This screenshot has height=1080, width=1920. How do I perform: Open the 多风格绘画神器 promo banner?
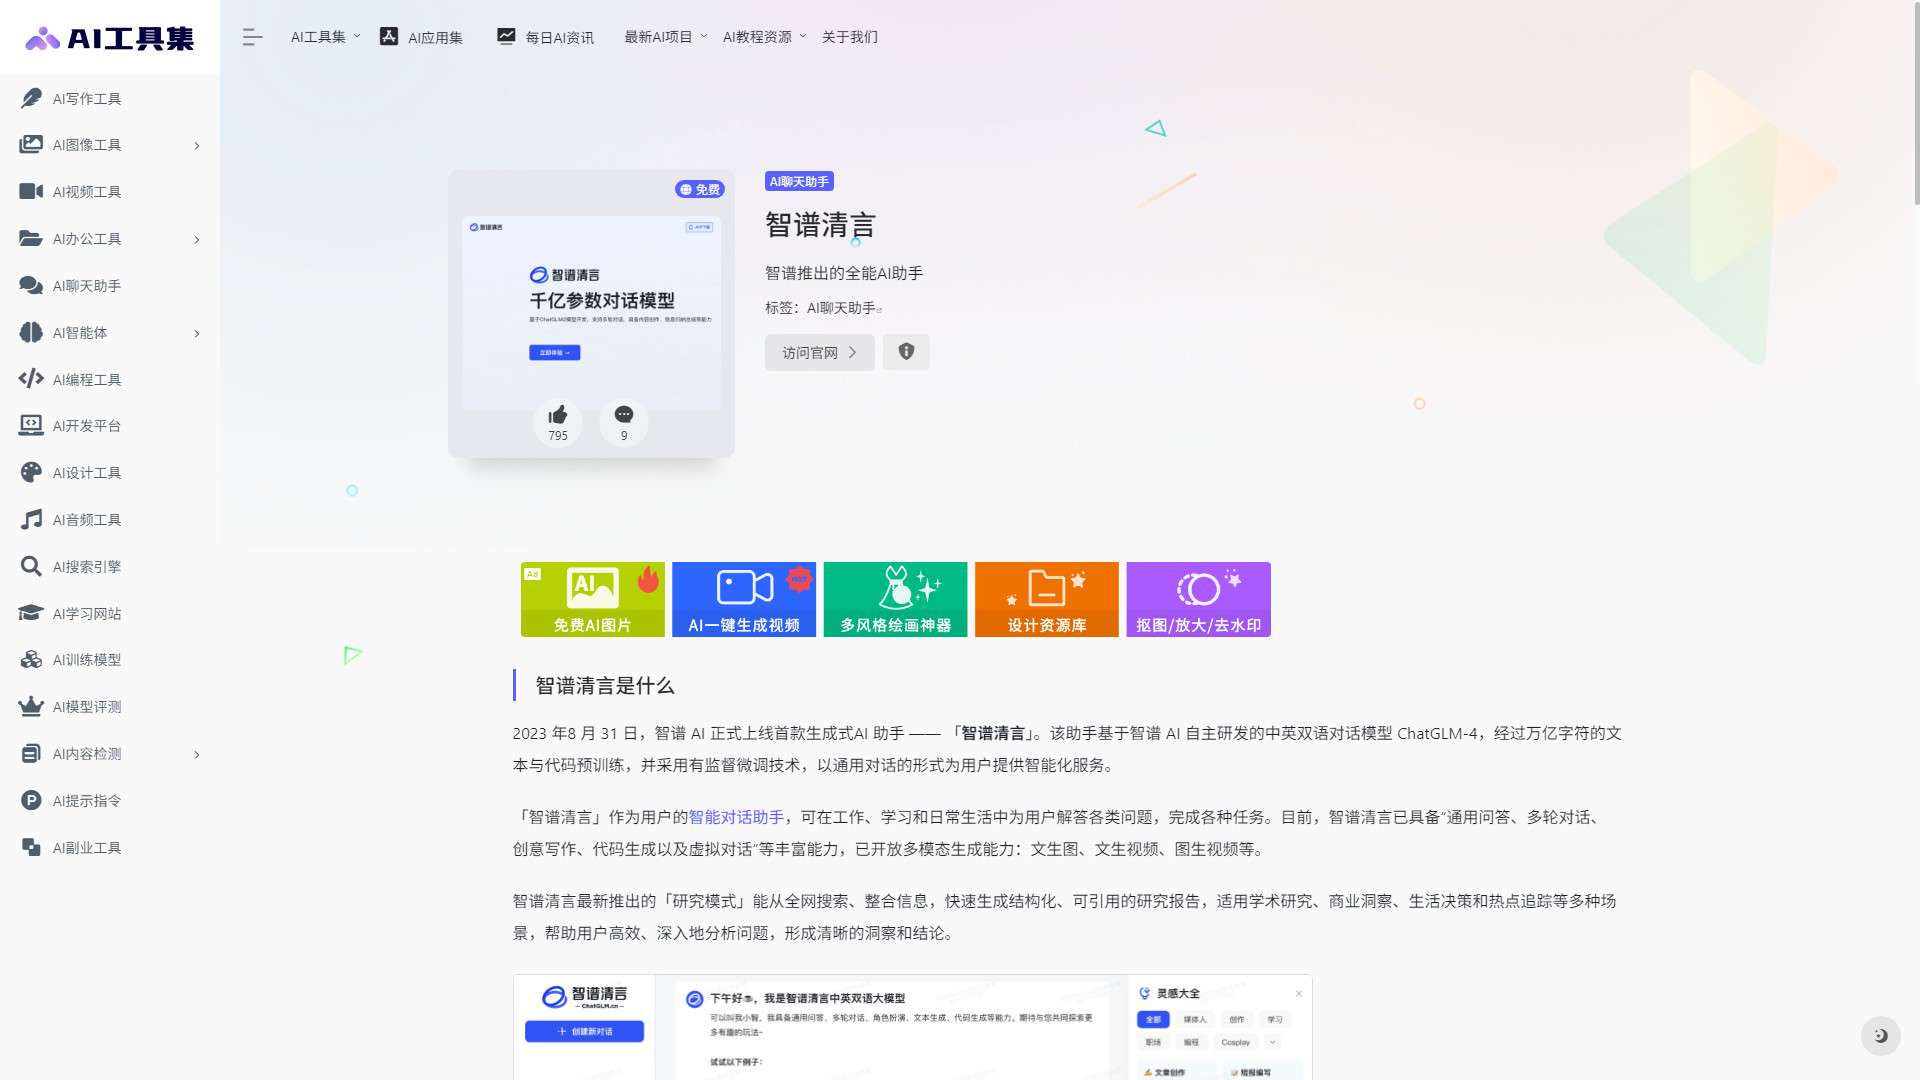click(895, 599)
